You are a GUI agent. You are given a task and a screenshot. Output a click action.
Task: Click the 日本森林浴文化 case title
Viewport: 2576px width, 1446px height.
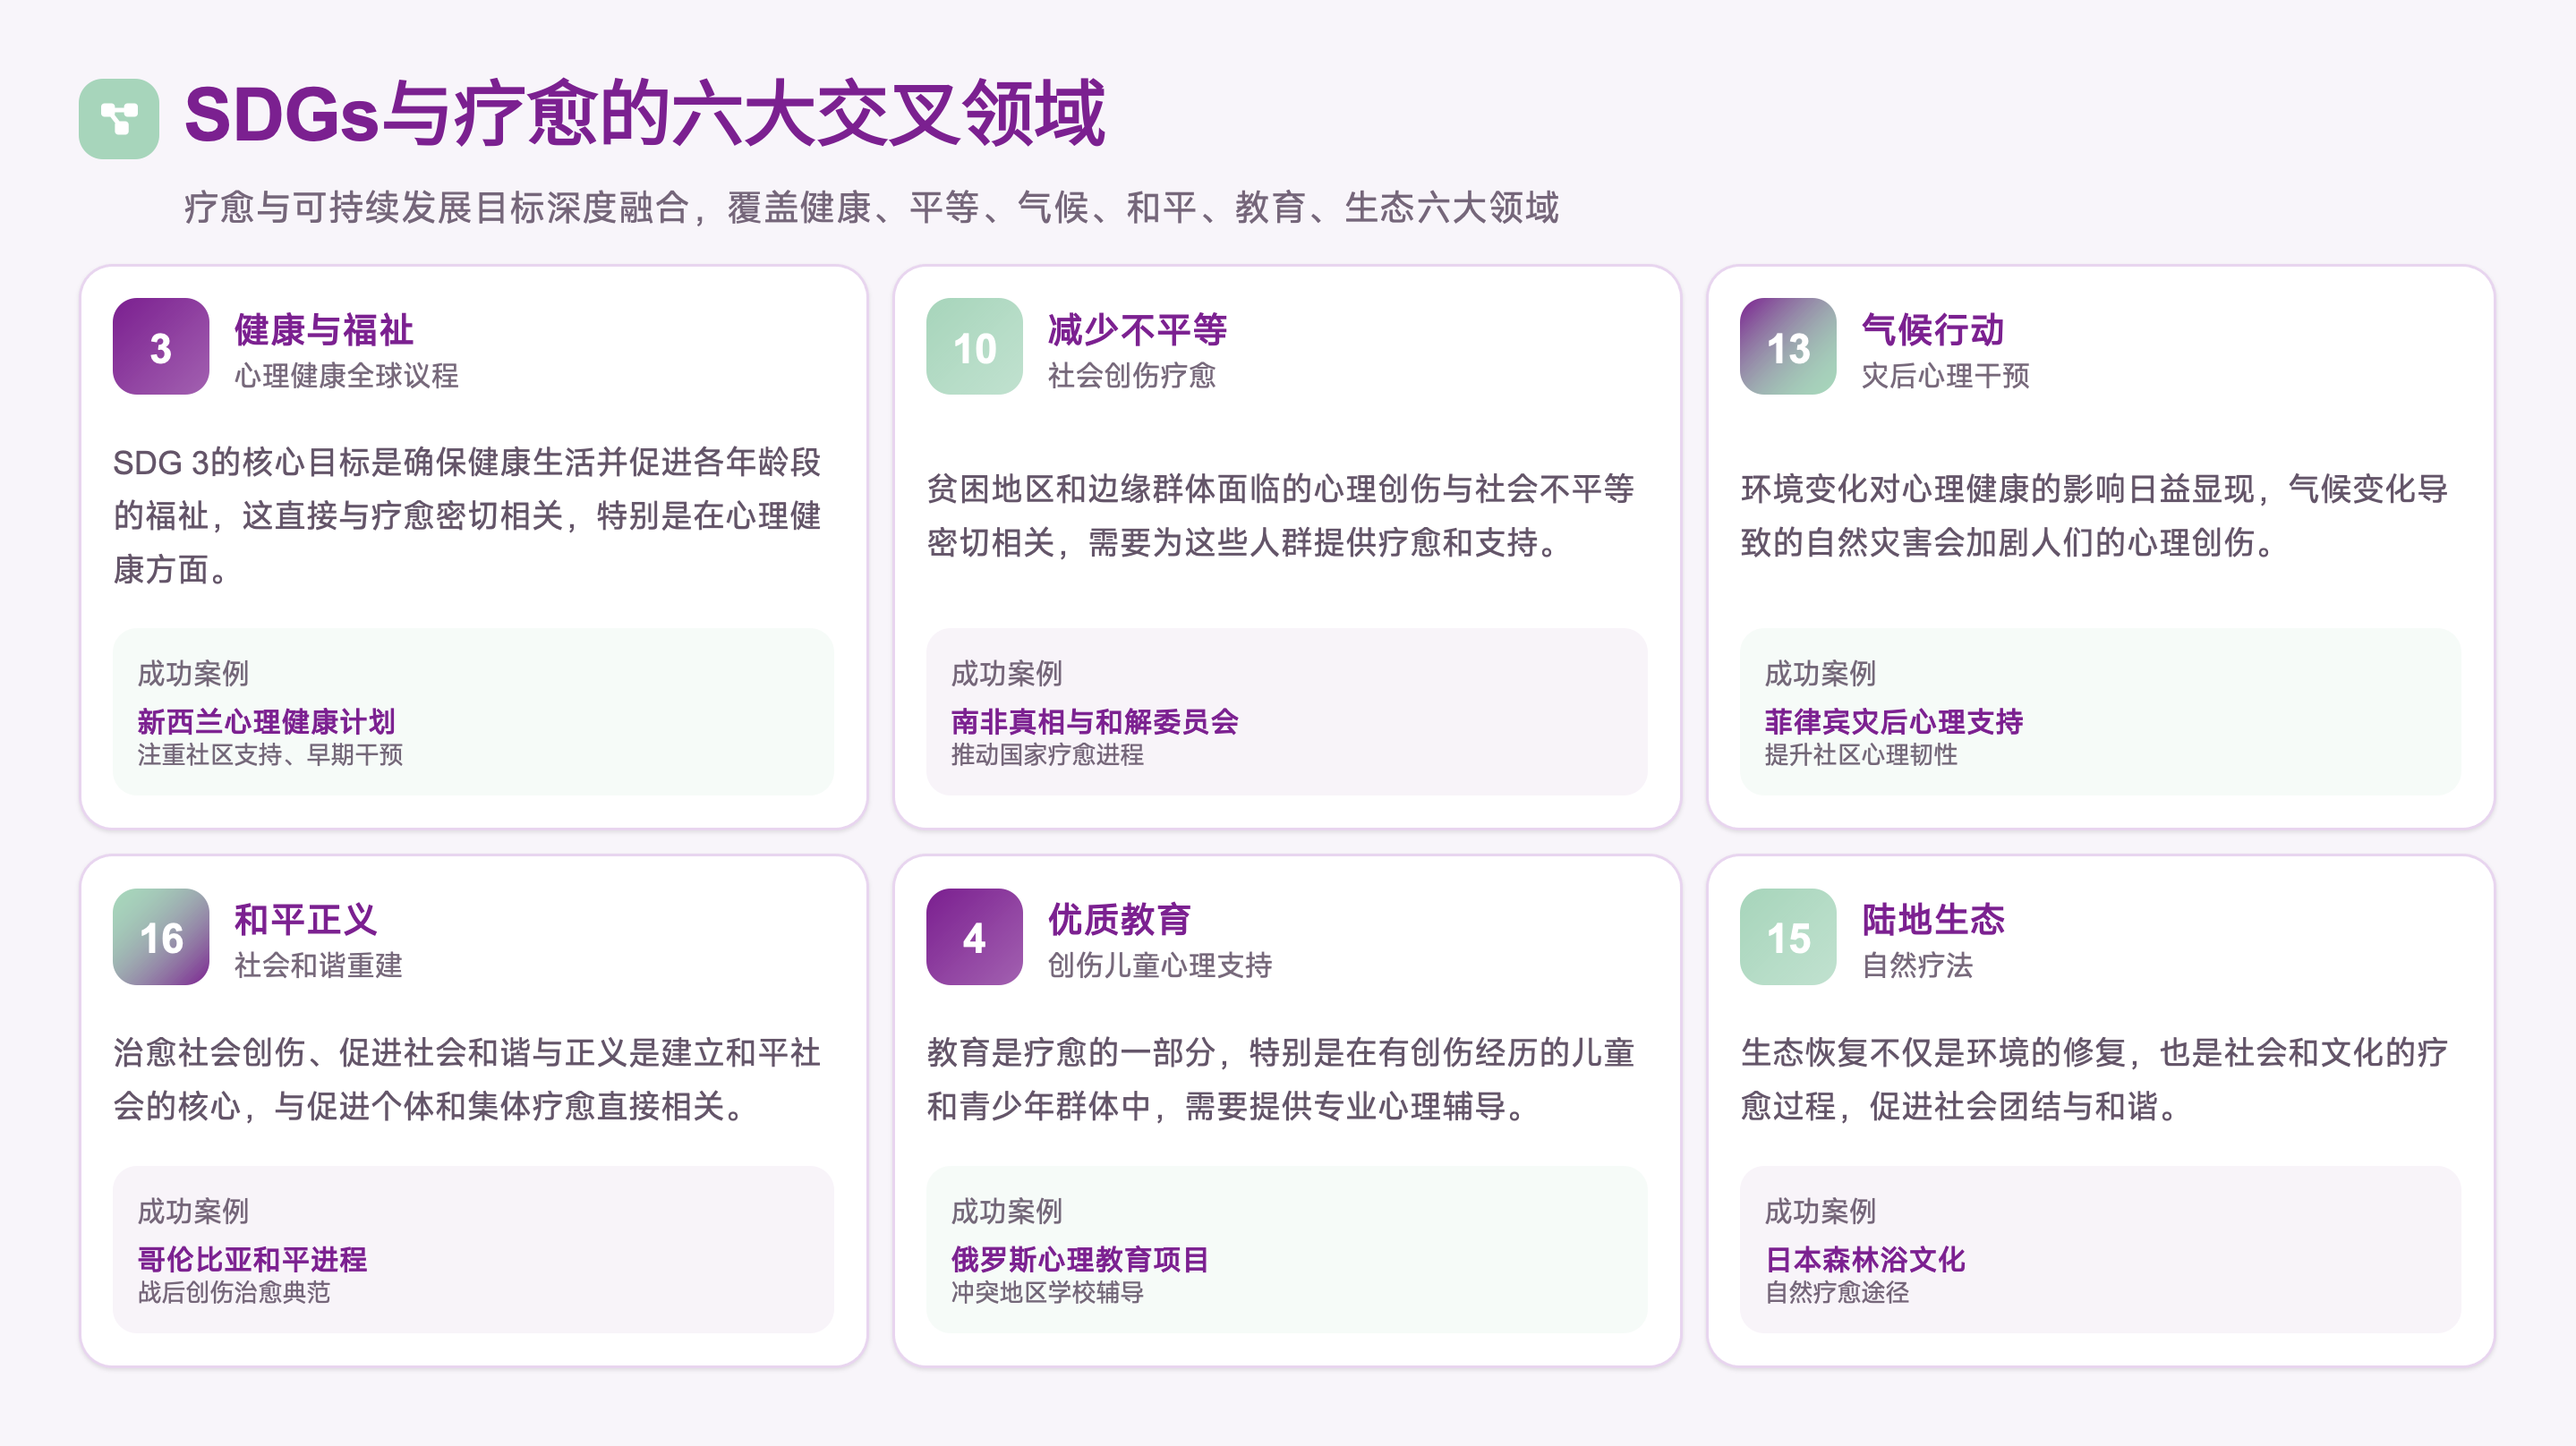point(1865,1259)
